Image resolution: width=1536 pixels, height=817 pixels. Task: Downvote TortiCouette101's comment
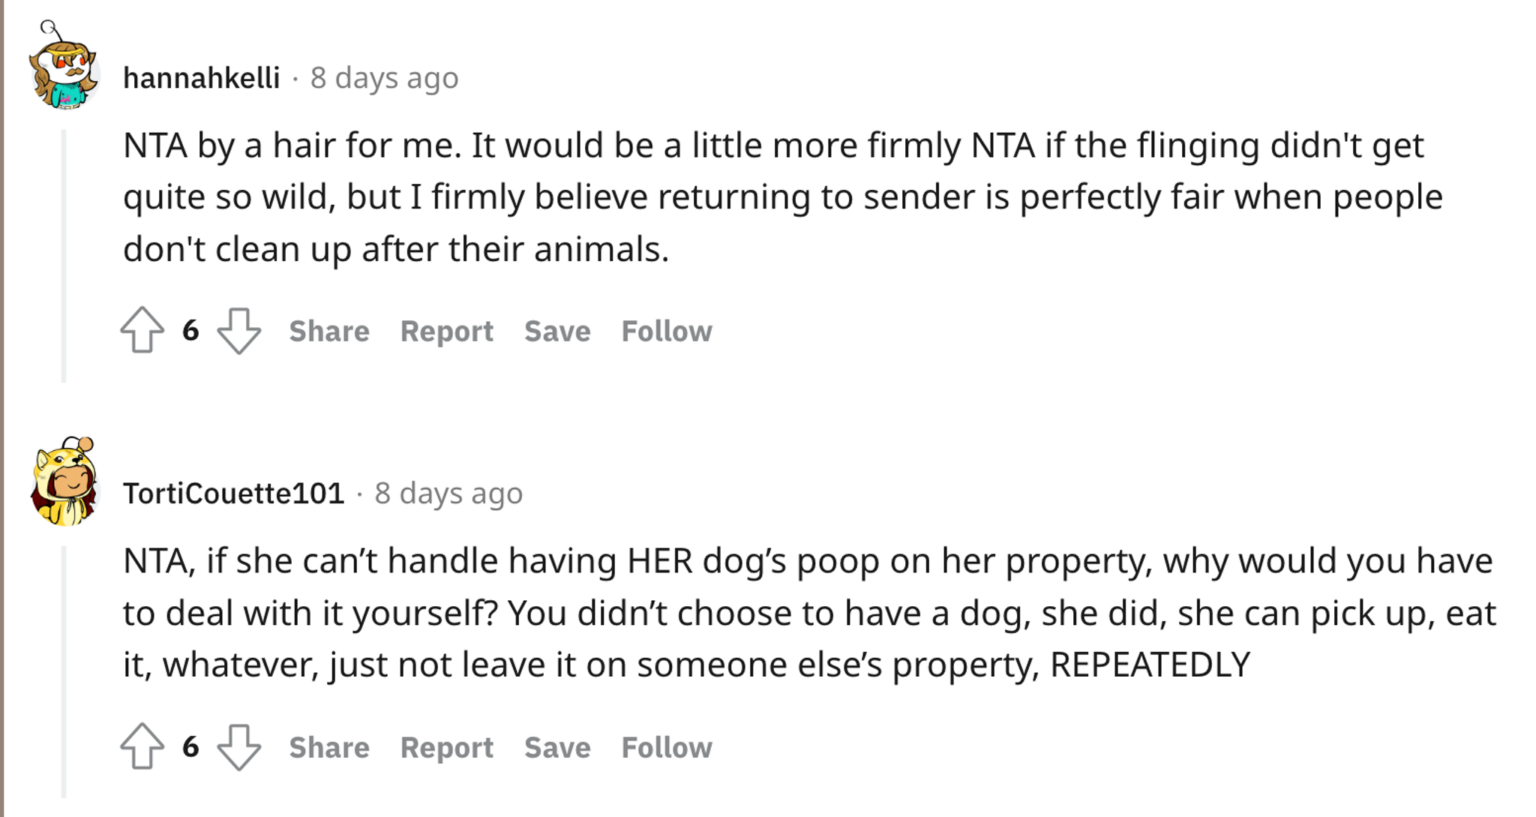pos(240,746)
